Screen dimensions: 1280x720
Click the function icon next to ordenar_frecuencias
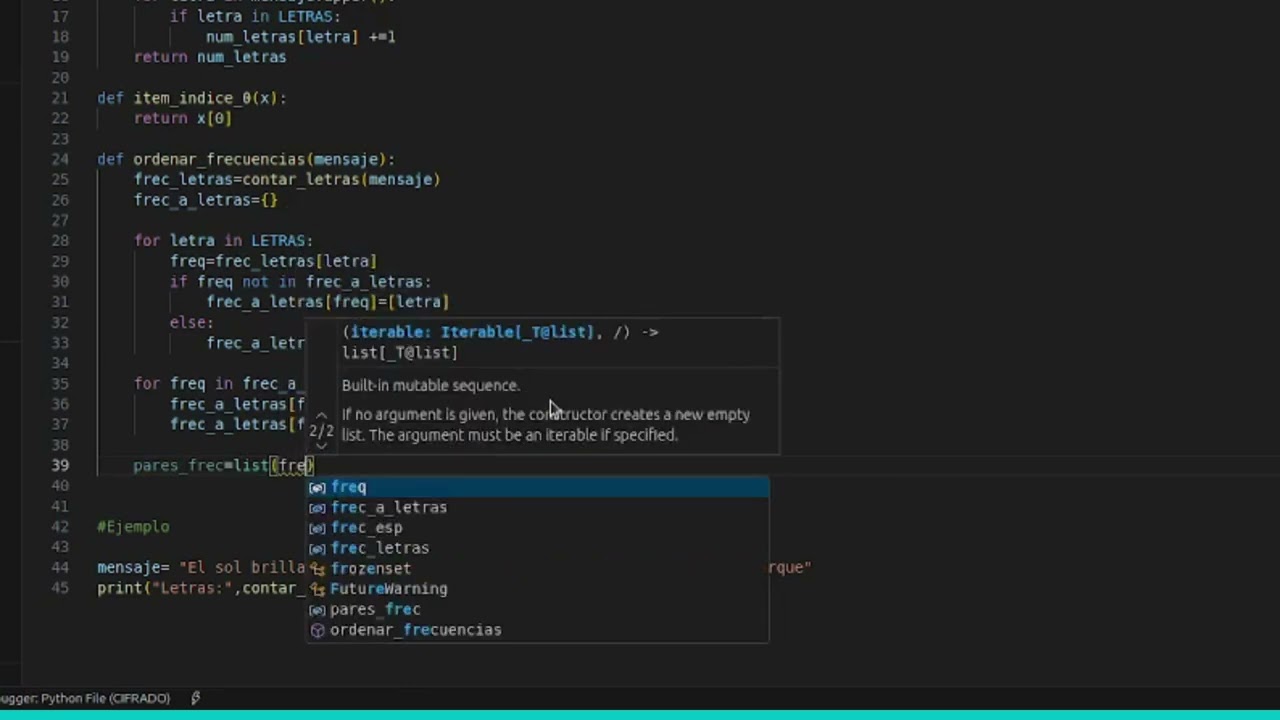317,630
